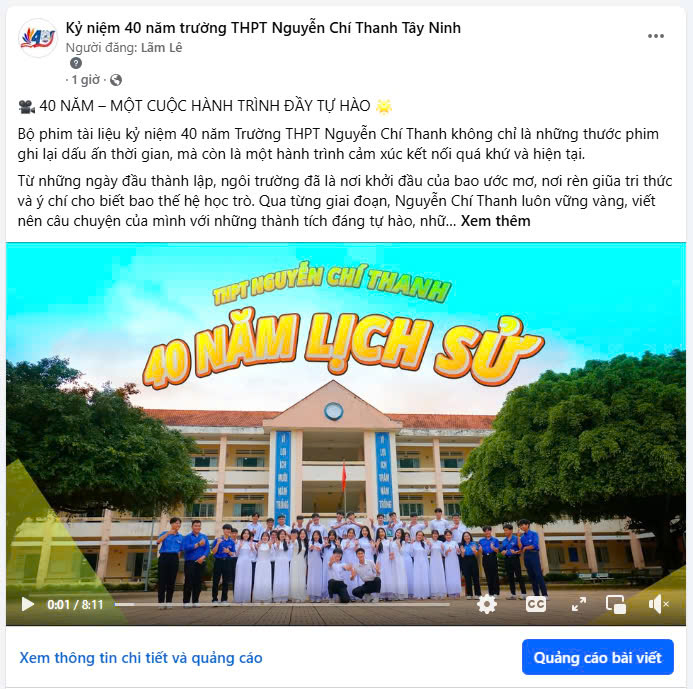
Task: Click the 1 giờ post timestamp
Action: pyautogui.click(x=86, y=80)
